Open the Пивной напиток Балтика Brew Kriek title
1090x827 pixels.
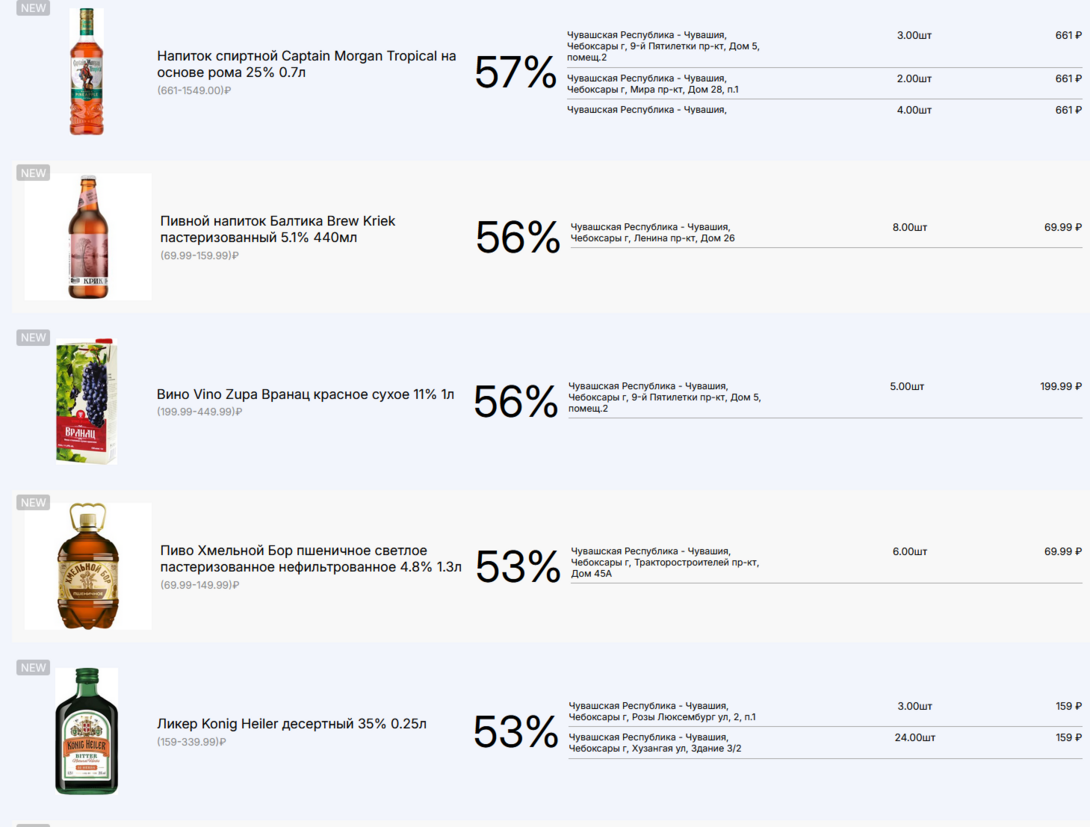coord(278,229)
